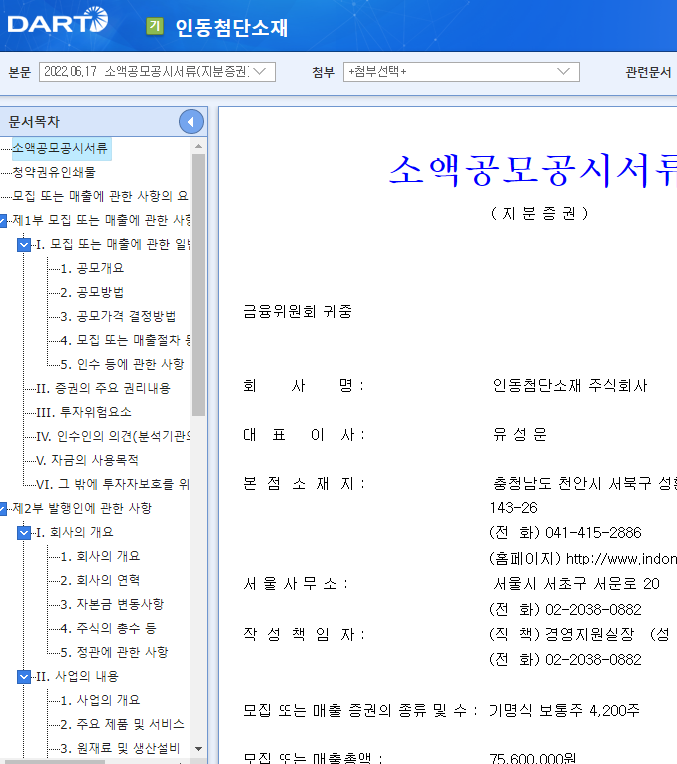677x764 pixels.
Task: Collapse the 문서목차 panel with the arrow button
Action: point(191,122)
